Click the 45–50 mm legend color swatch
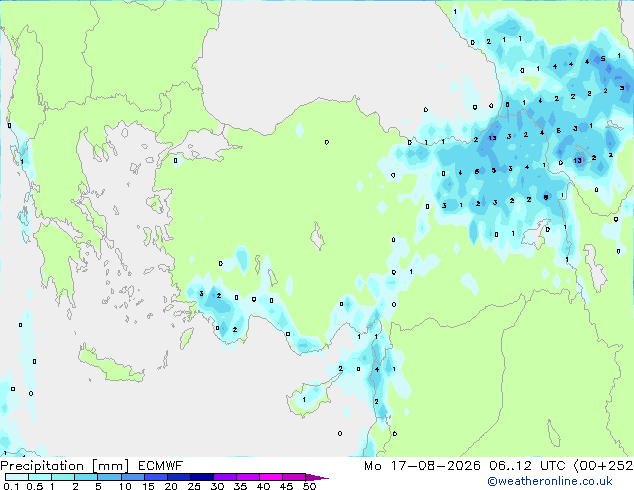 coord(294,477)
